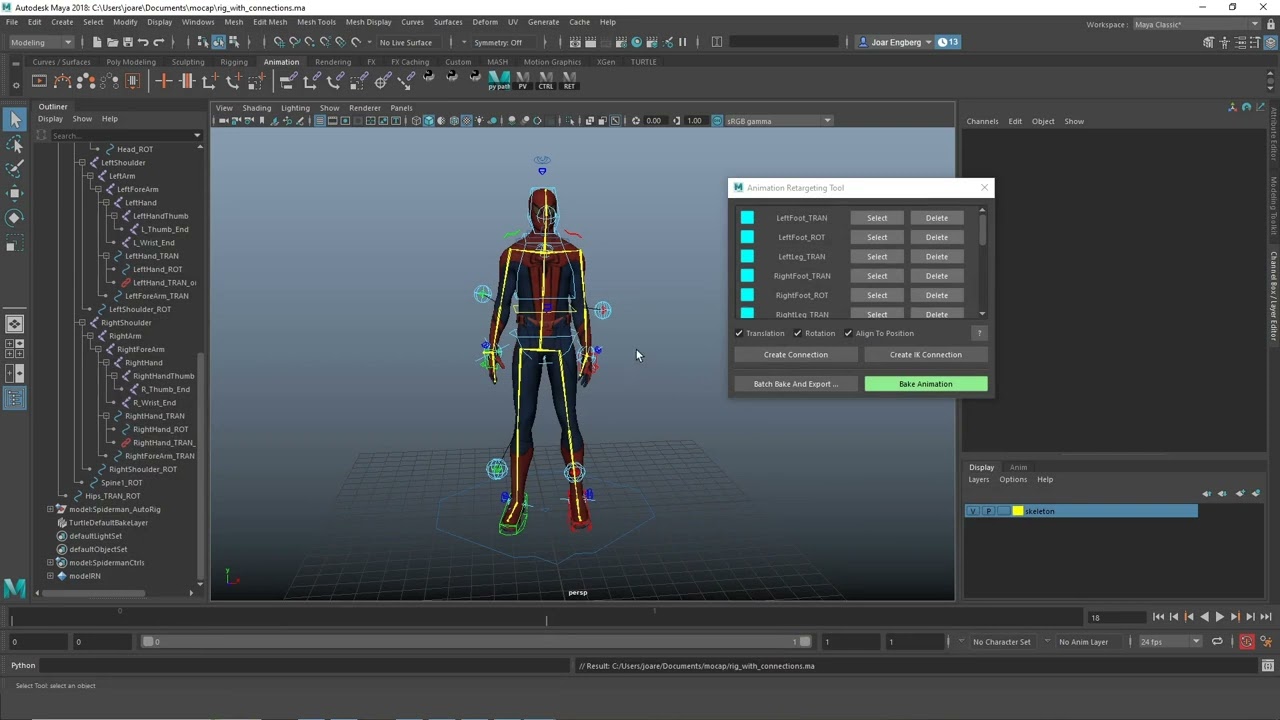Click cyan color swatch for LeftFoot_ROT
This screenshot has height=720, width=1280.
pyautogui.click(x=747, y=237)
